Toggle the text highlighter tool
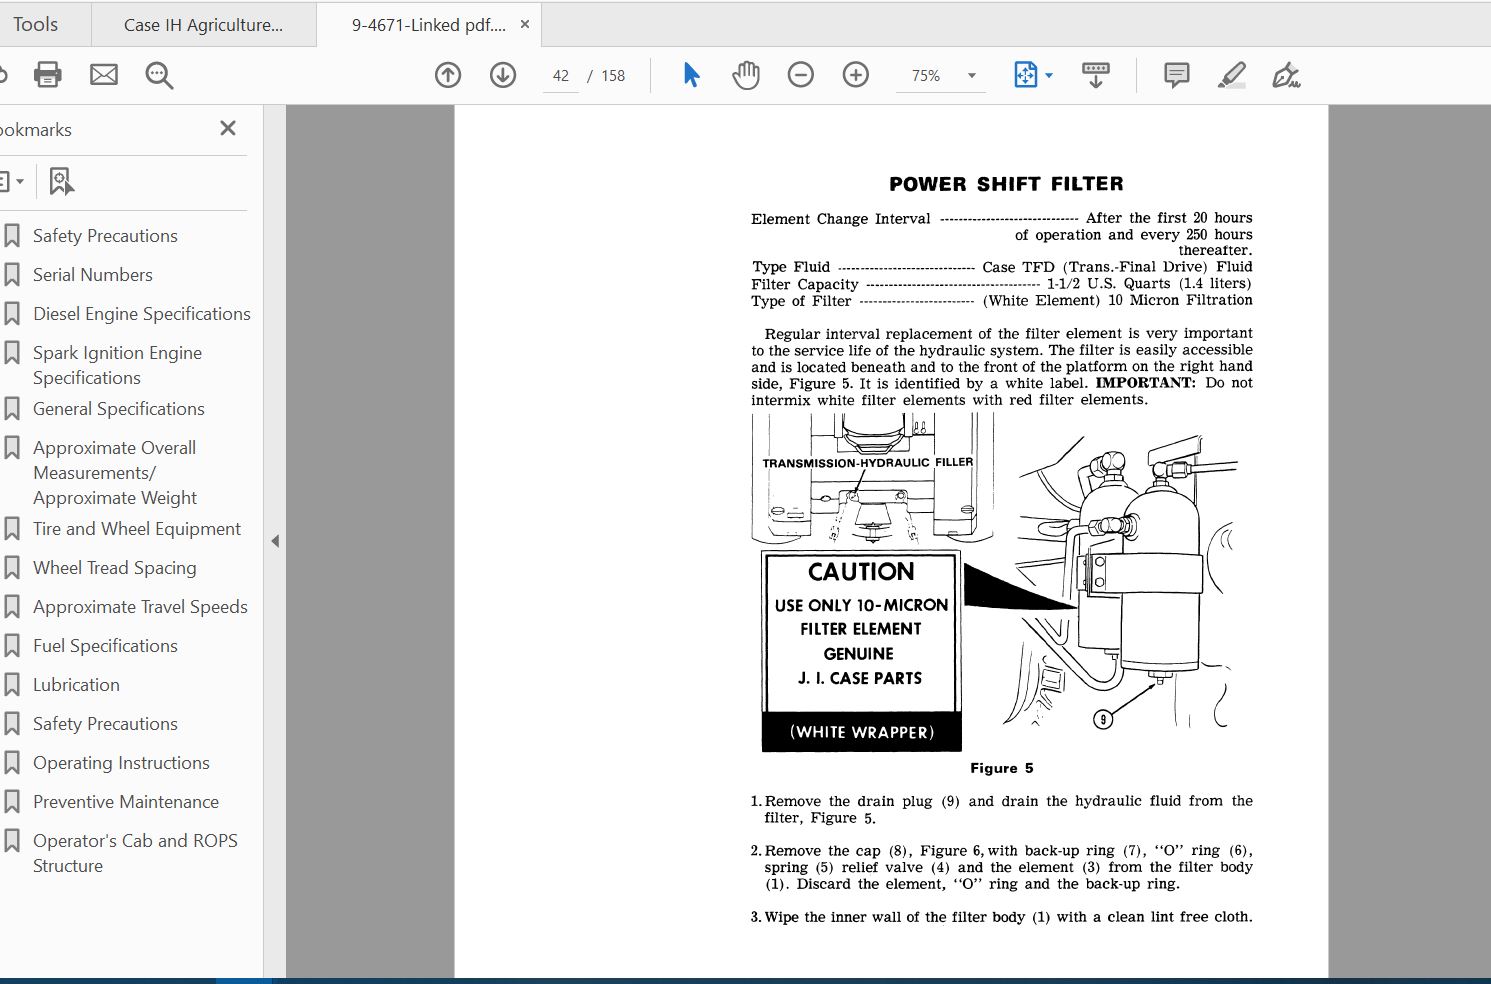This screenshot has height=984, width=1491. point(1232,74)
